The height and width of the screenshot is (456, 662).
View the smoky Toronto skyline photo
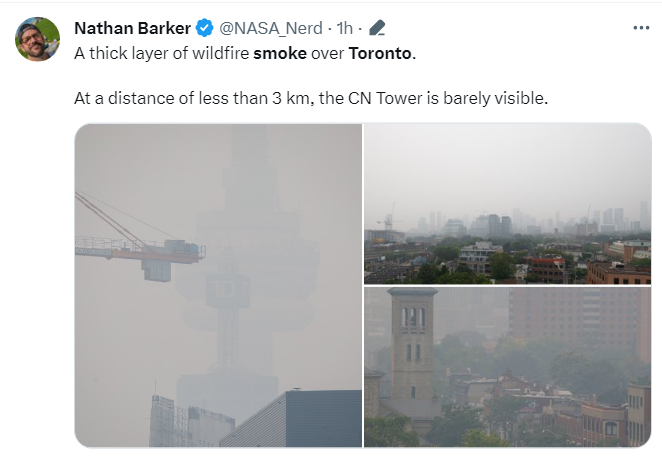[507, 204]
